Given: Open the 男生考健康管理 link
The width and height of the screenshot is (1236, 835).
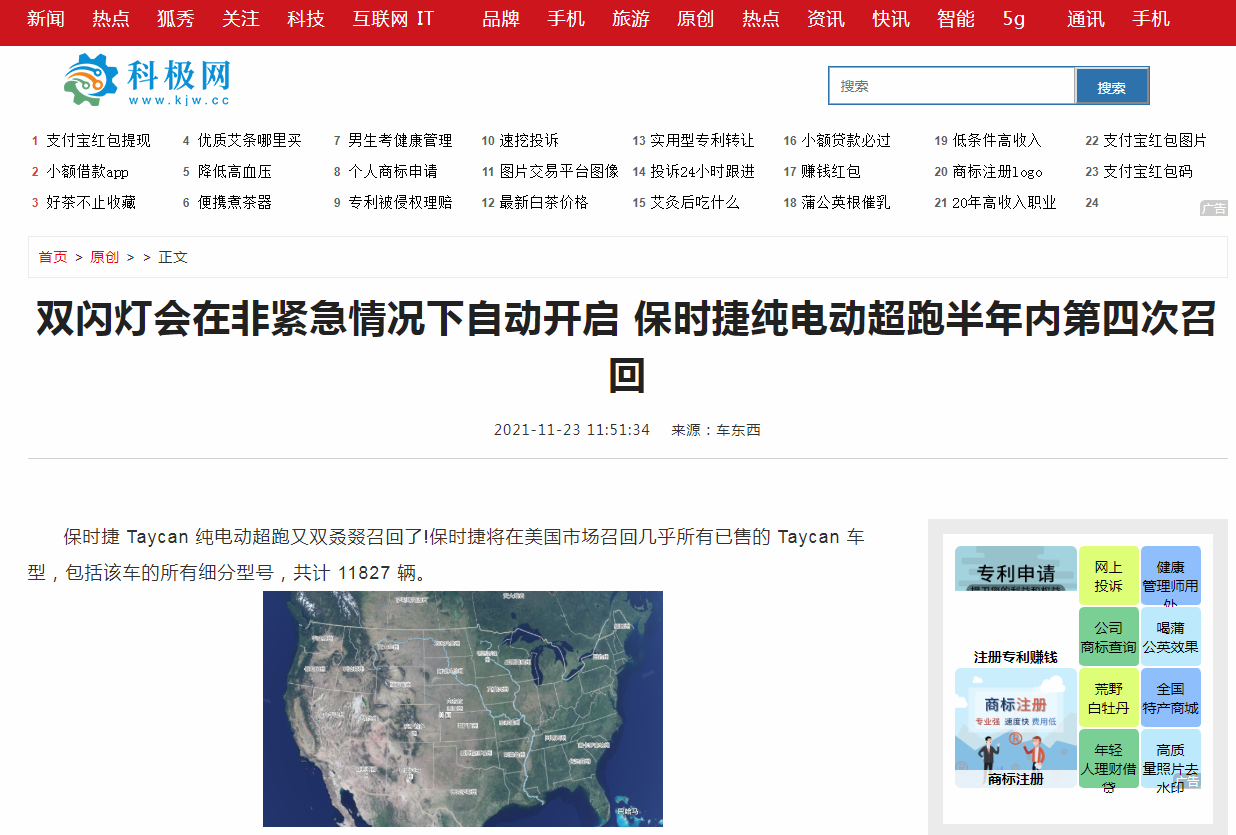Looking at the screenshot, I should [x=400, y=141].
